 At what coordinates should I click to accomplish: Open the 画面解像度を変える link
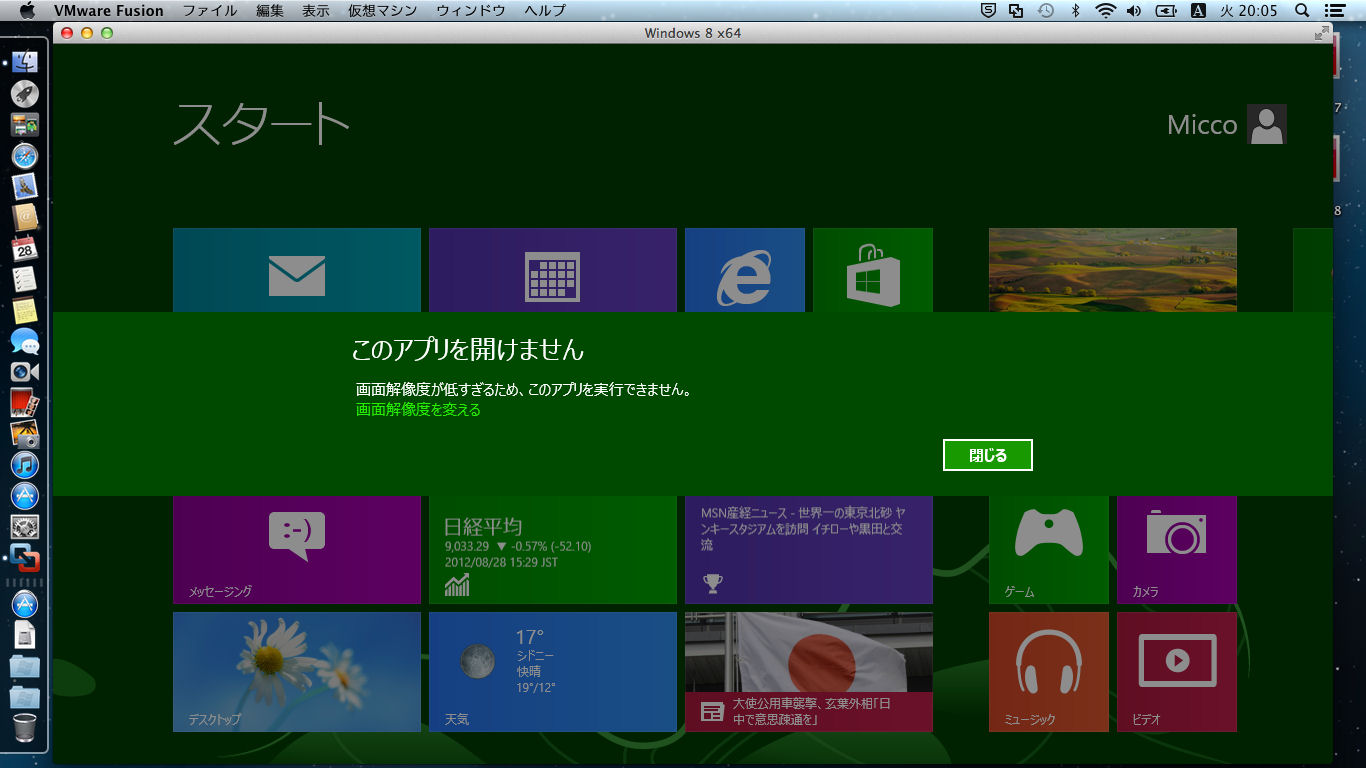click(418, 410)
